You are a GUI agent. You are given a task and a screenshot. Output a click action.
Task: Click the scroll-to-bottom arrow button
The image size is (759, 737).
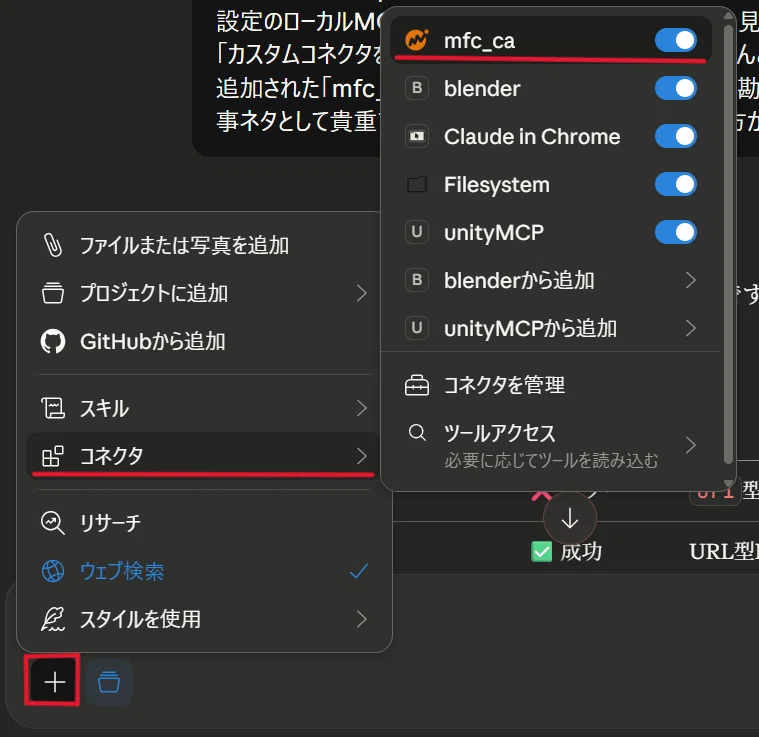(x=570, y=518)
